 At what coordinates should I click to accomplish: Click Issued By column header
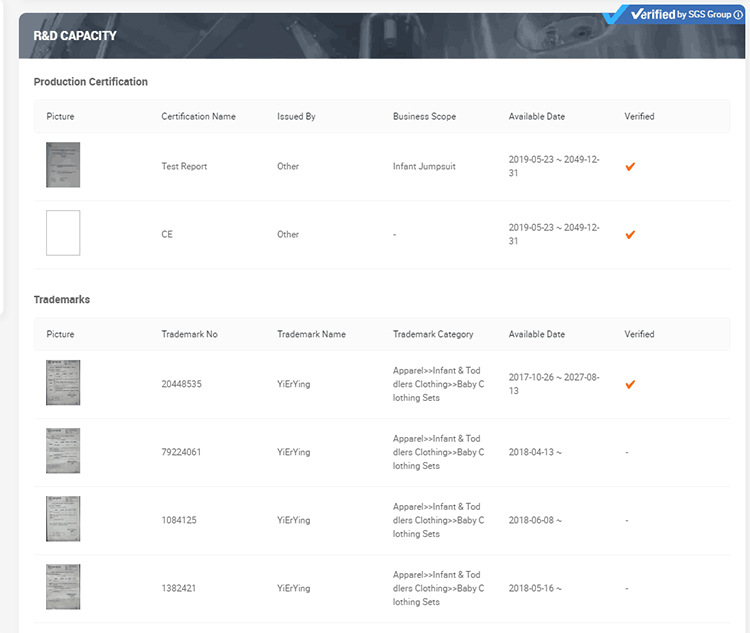(297, 116)
